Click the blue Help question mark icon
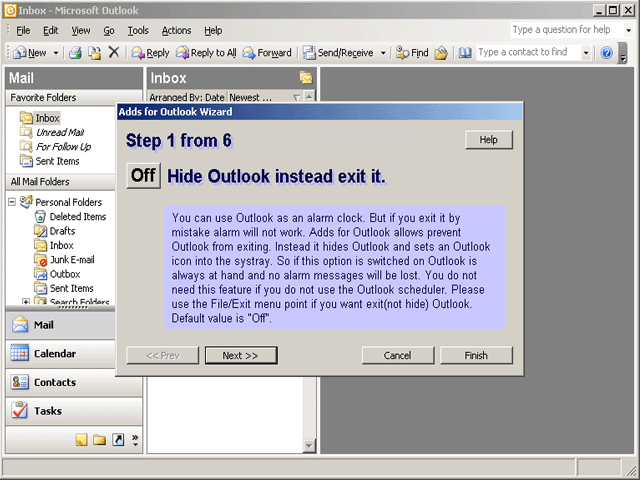This screenshot has width=640, height=480. 607,53
